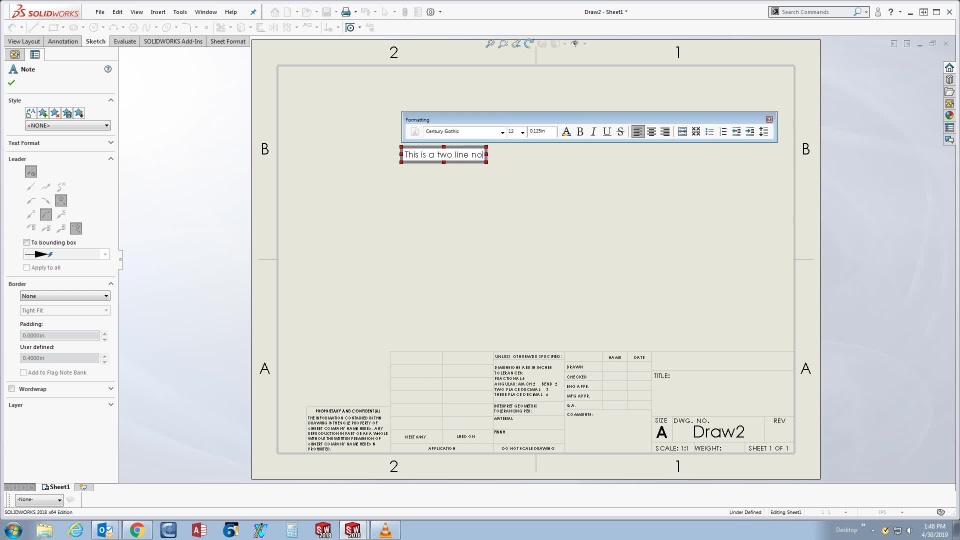960x540 pixels.
Task: Open the style <NONE> dropdown
Action: click(67, 126)
